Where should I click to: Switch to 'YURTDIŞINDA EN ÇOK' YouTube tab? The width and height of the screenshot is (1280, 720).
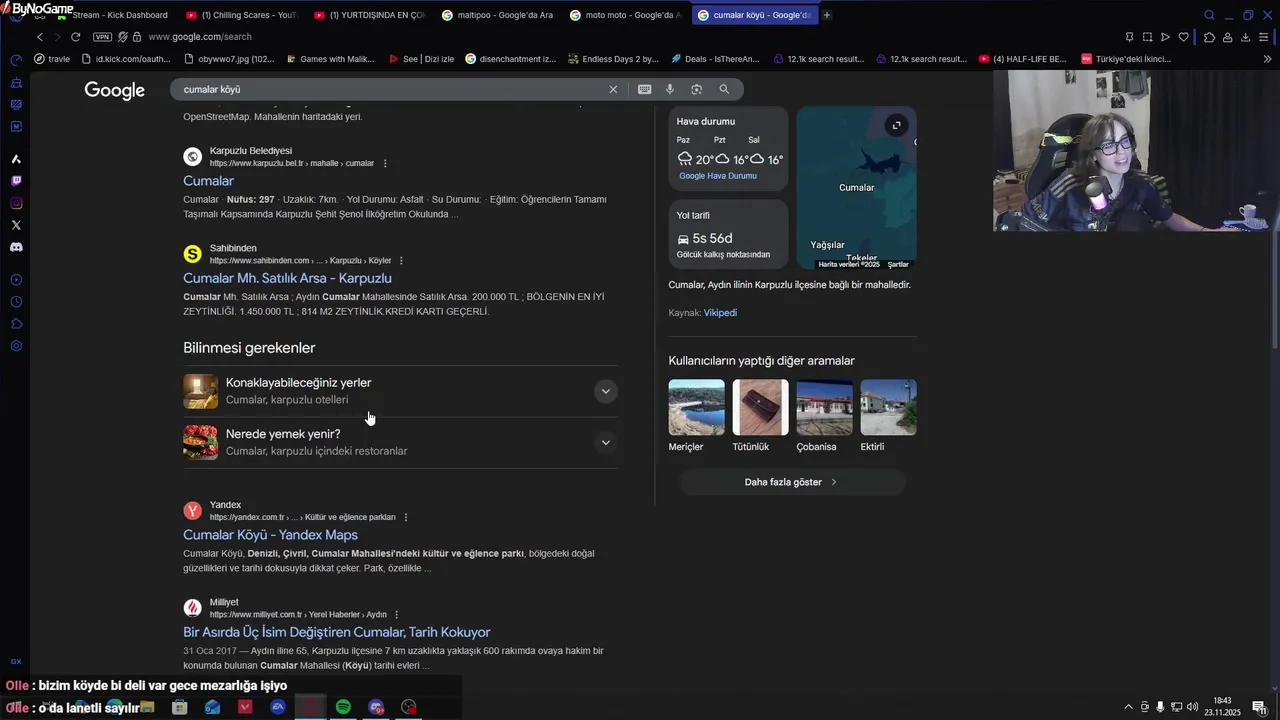(x=368, y=15)
